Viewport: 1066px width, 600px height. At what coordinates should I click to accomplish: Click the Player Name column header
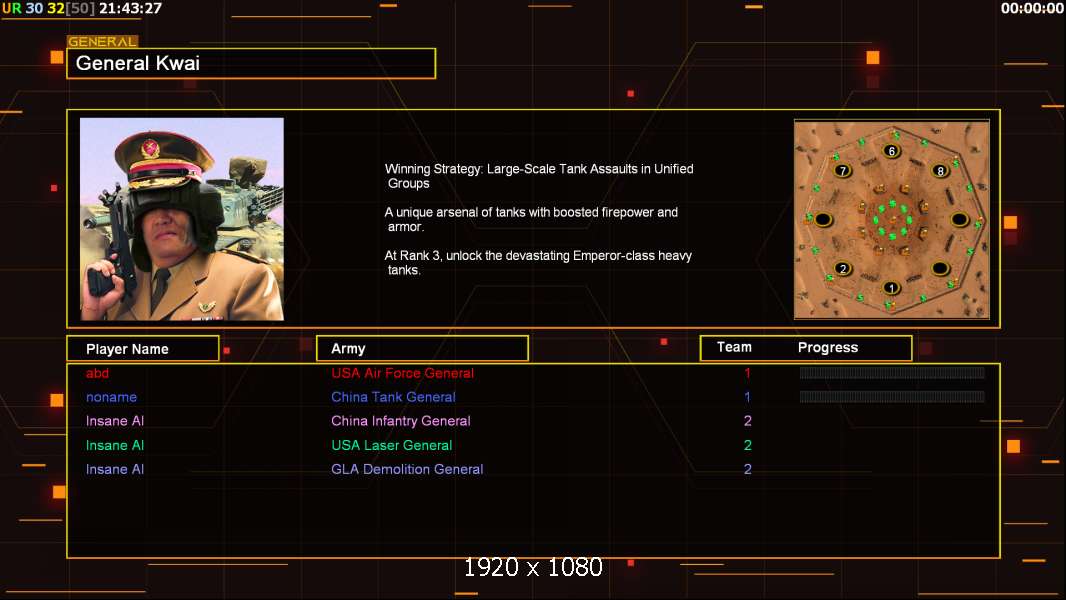click(143, 349)
